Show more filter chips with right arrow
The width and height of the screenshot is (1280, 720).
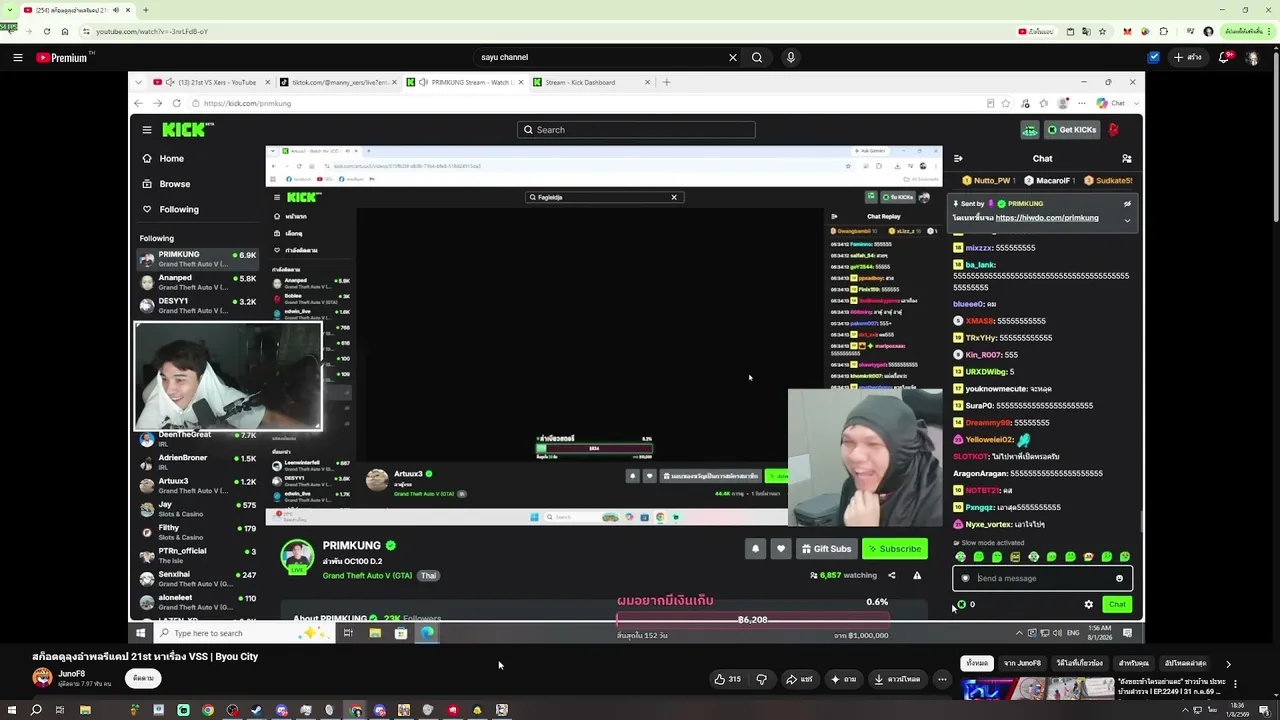(1228, 663)
